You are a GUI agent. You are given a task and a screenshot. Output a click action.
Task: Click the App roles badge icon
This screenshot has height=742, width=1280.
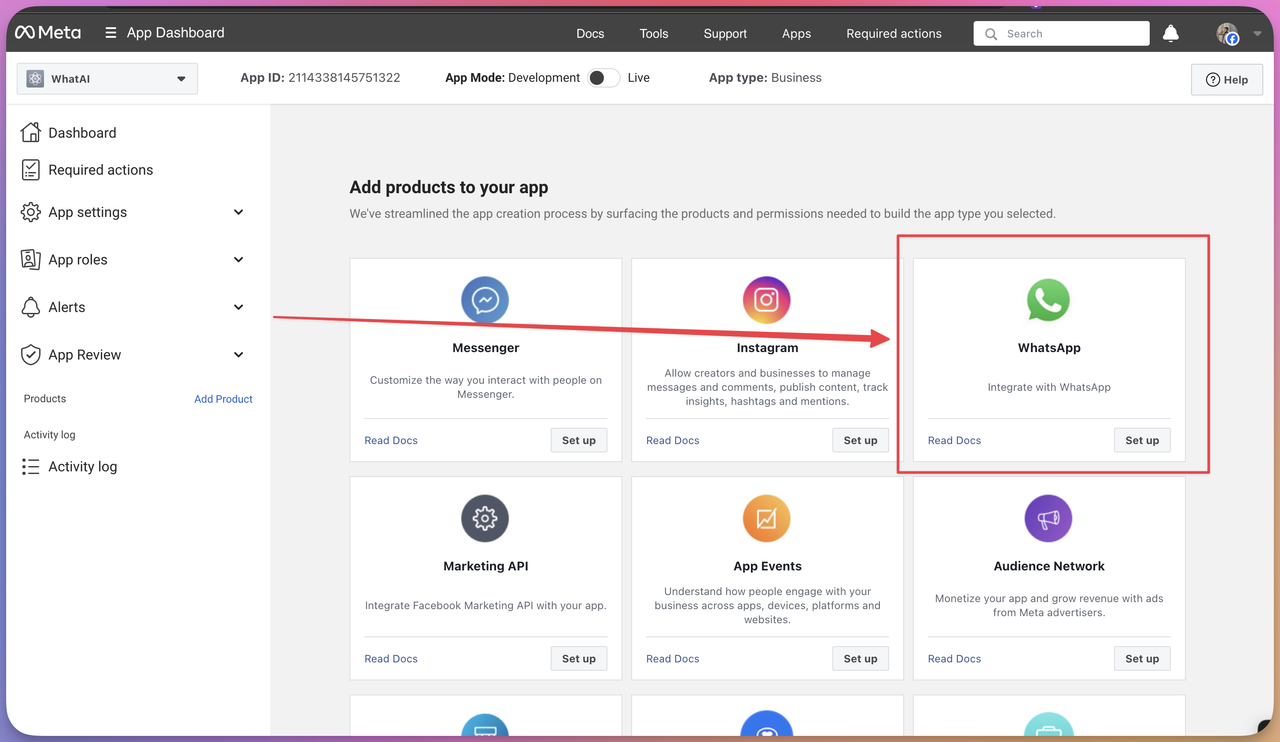(x=31, y=259)
